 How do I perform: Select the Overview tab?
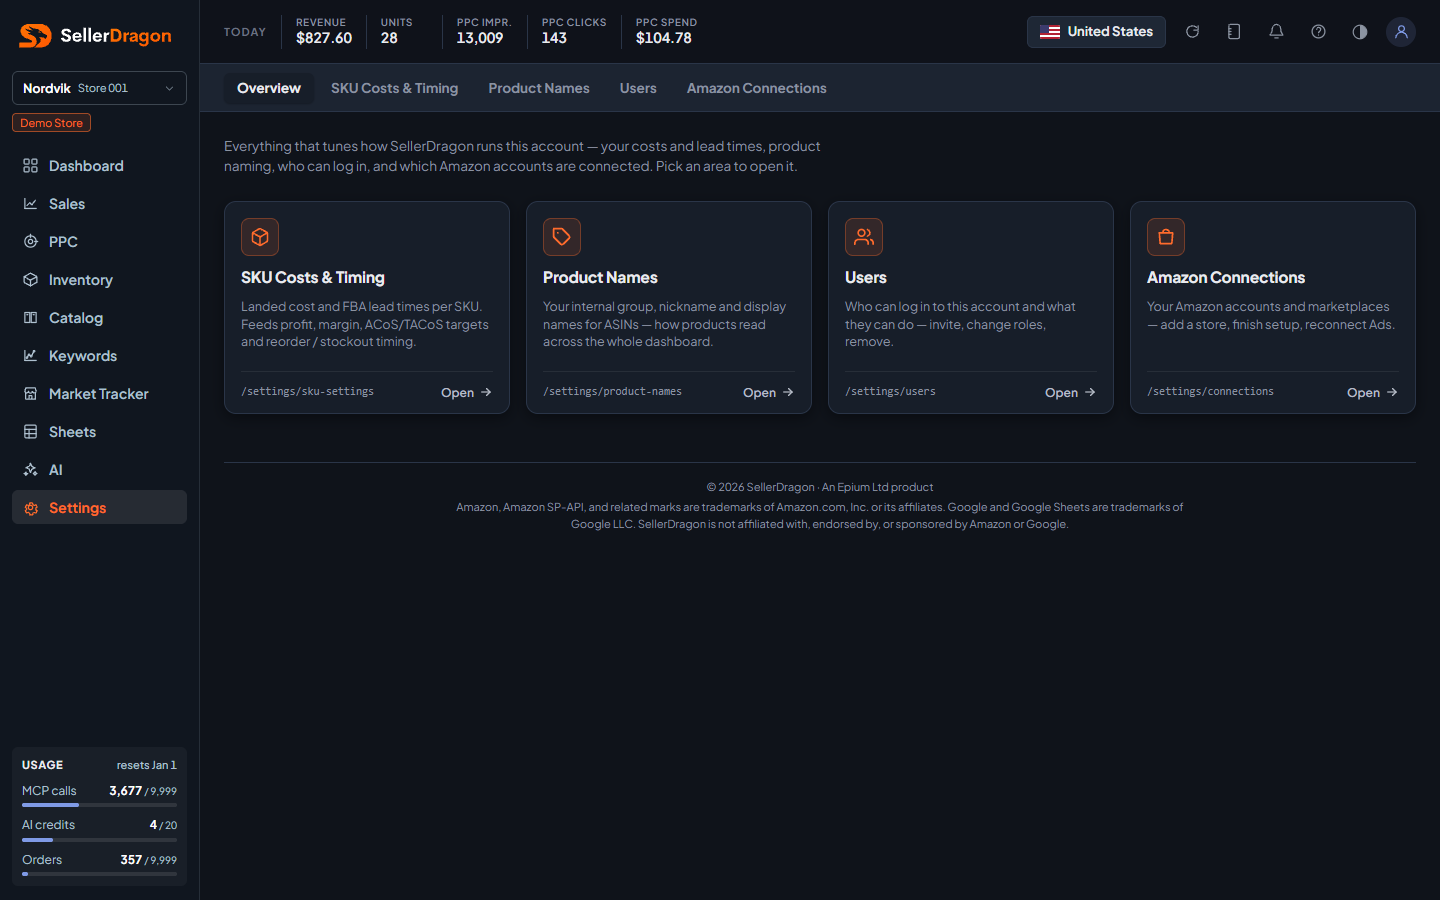269,88
